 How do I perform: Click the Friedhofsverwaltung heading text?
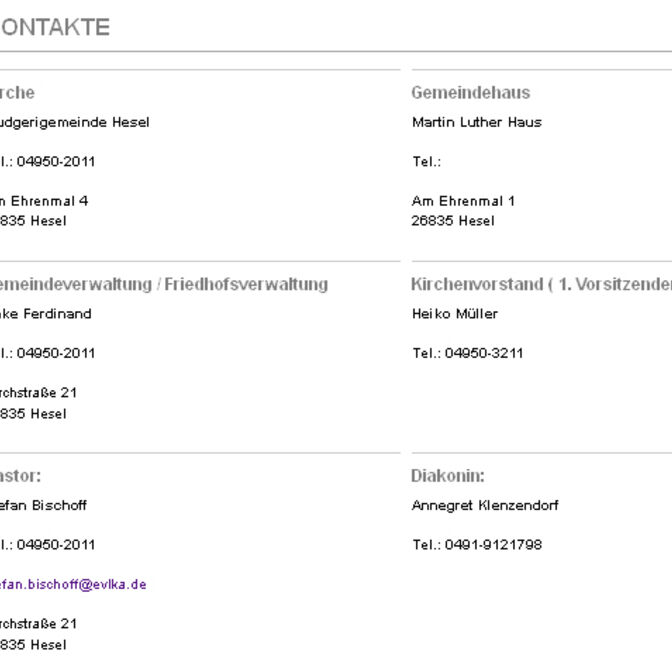pyautogui.click(x=246, y=284)
